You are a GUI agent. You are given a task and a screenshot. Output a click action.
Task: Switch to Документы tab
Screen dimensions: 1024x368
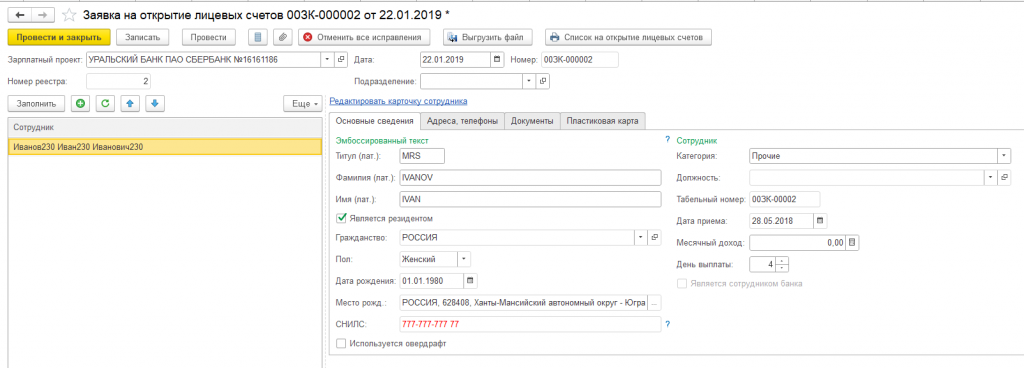532,121
